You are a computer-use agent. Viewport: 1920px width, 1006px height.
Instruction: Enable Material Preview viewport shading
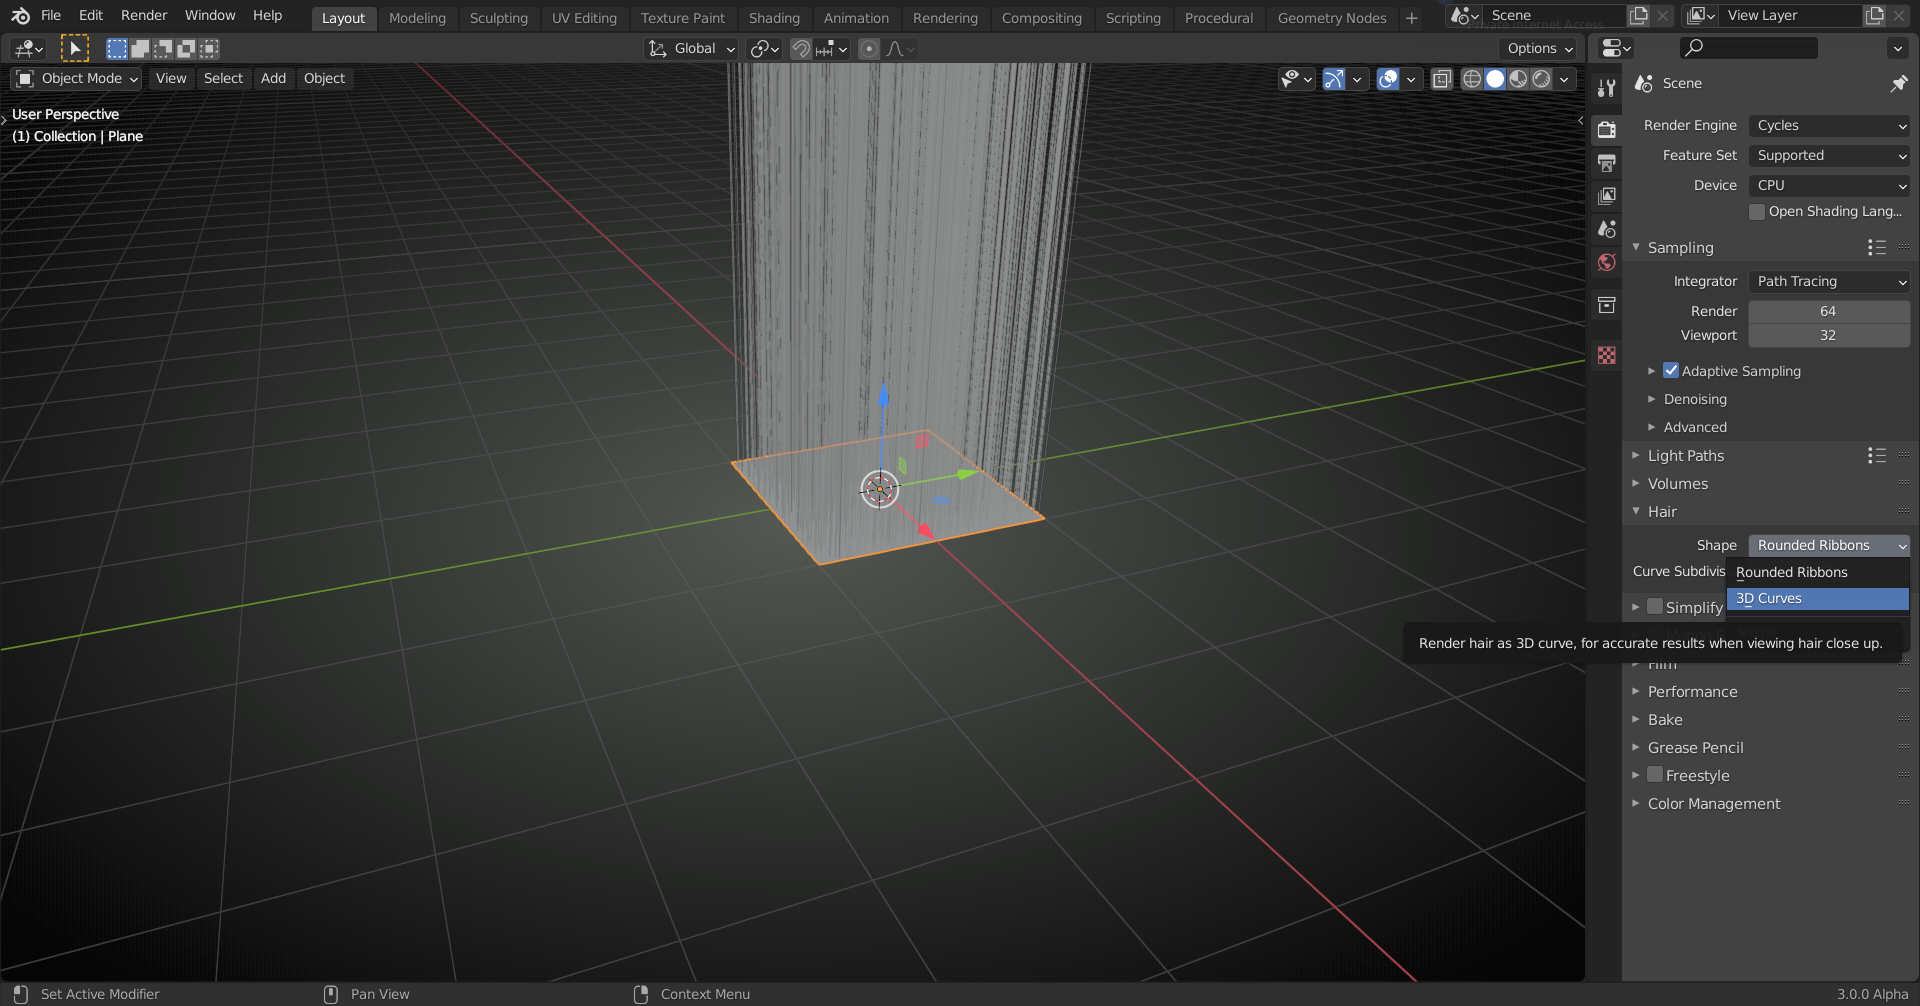coord(1520,79)
